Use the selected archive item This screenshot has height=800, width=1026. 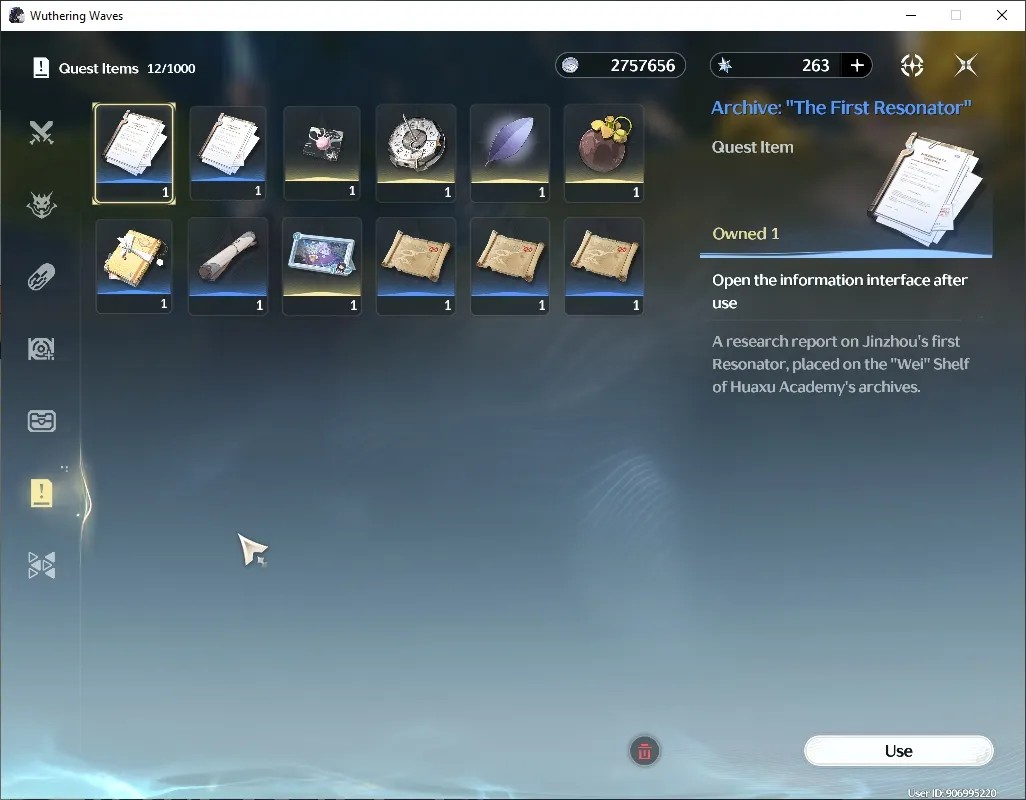point(898,751)
